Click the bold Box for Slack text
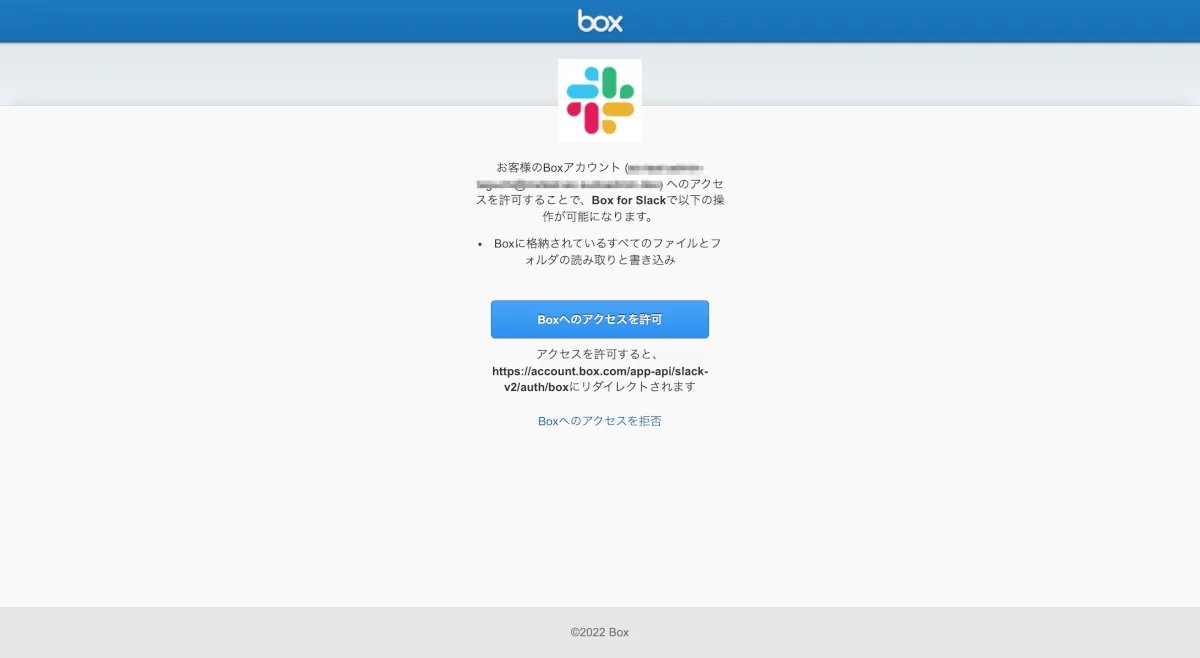 [x=629, y=200]
